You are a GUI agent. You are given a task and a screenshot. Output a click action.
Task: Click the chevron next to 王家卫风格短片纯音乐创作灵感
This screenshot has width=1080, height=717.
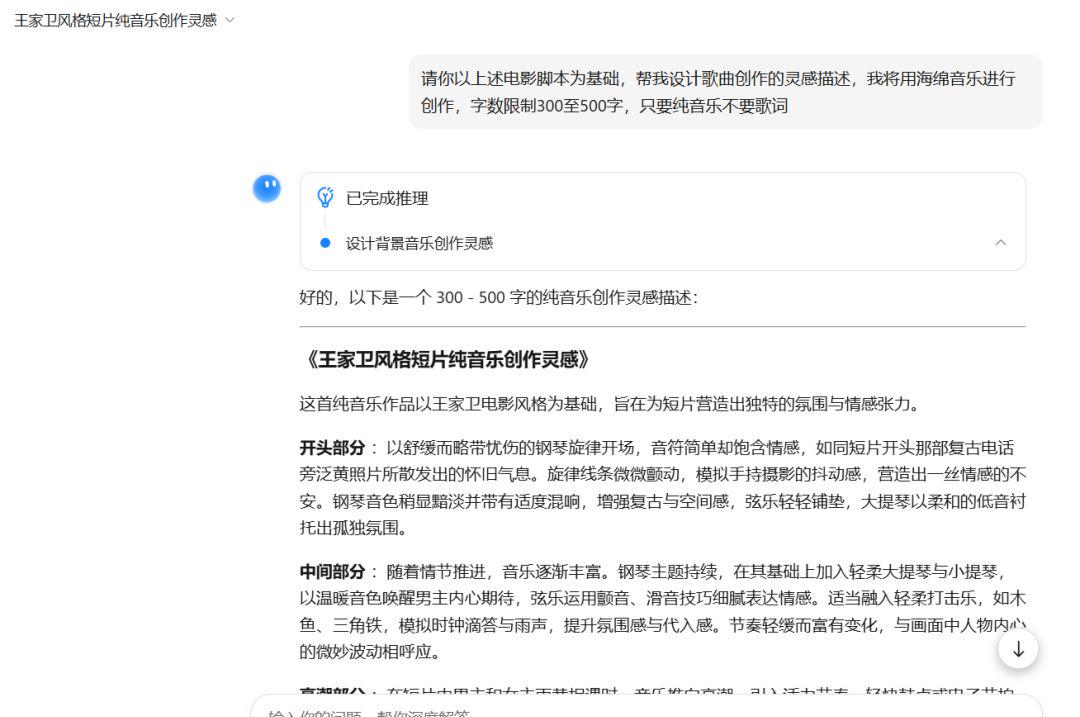(x=230, y=18)
